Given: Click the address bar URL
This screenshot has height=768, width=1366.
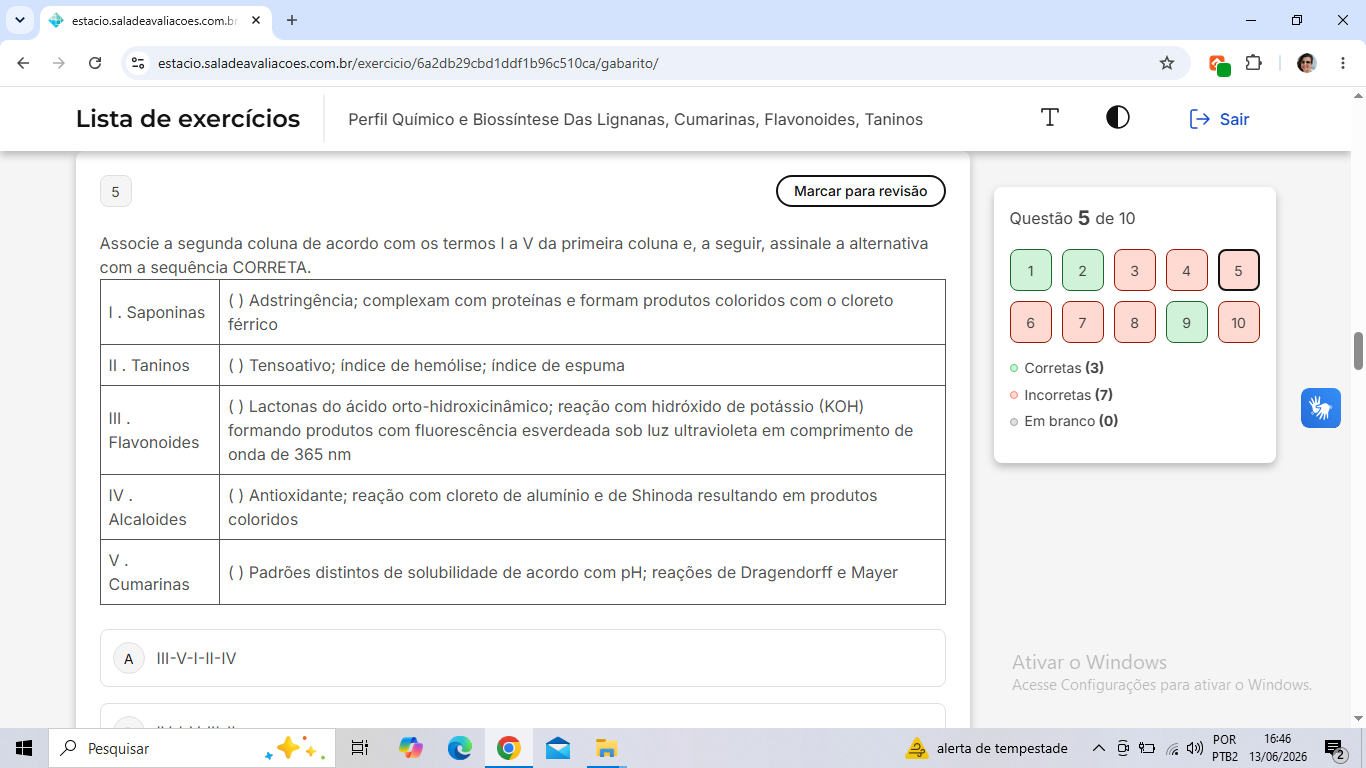Looking at the screenshot, I should (408, 63).
